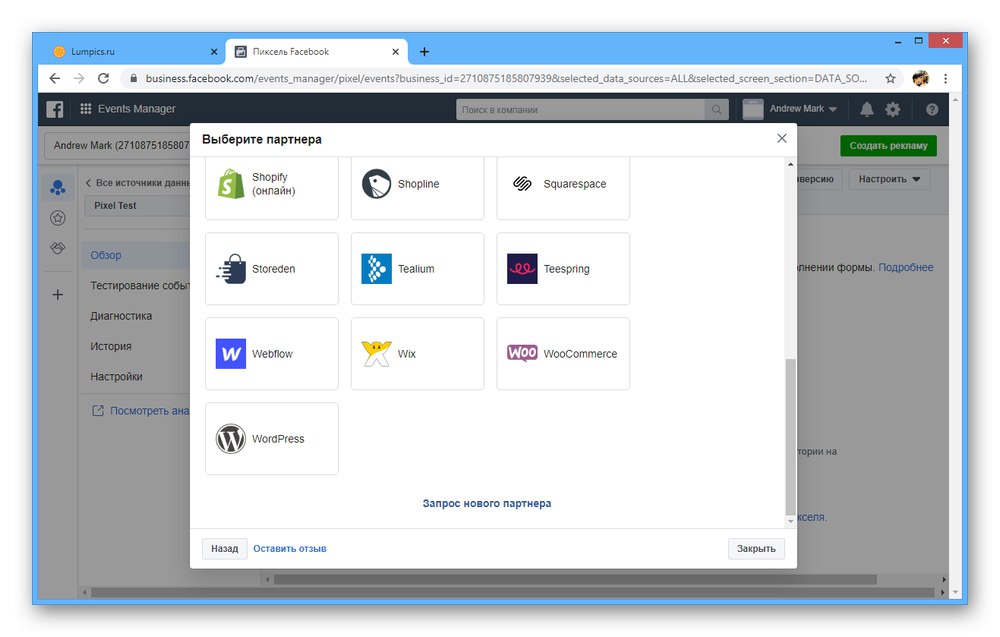Focus the Поиск в компании search field
This screenshot has width=1000, height=637.
point(580,110)
